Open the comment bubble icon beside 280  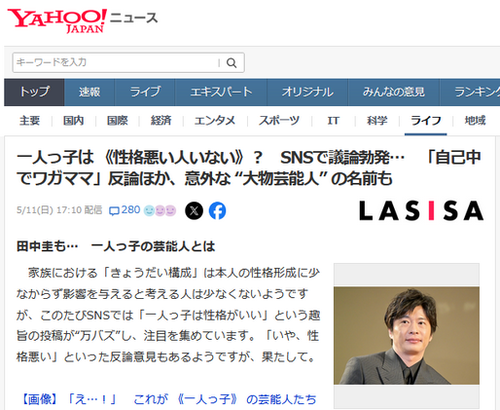click(x=114, y=211)
